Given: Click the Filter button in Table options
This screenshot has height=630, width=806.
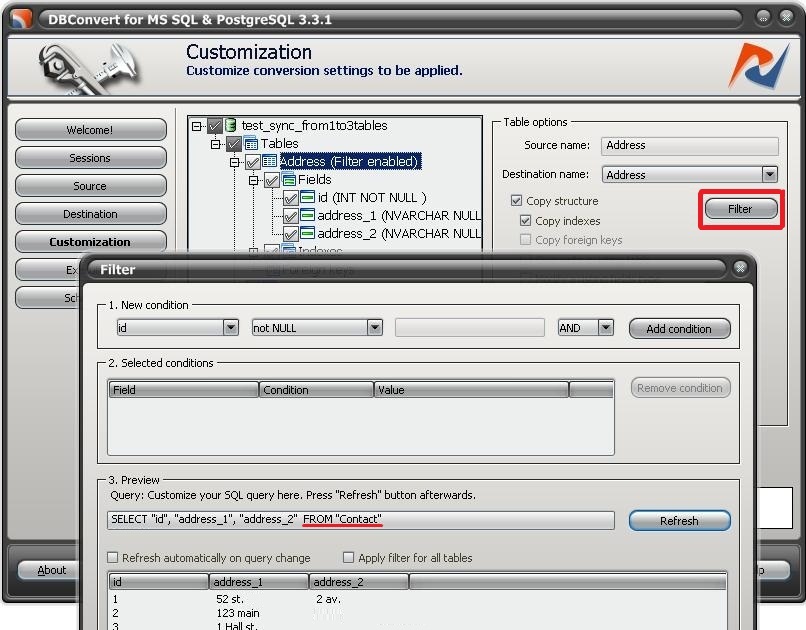Looking at the screenshot, I should pyautogui.click(x=741, y=209).
